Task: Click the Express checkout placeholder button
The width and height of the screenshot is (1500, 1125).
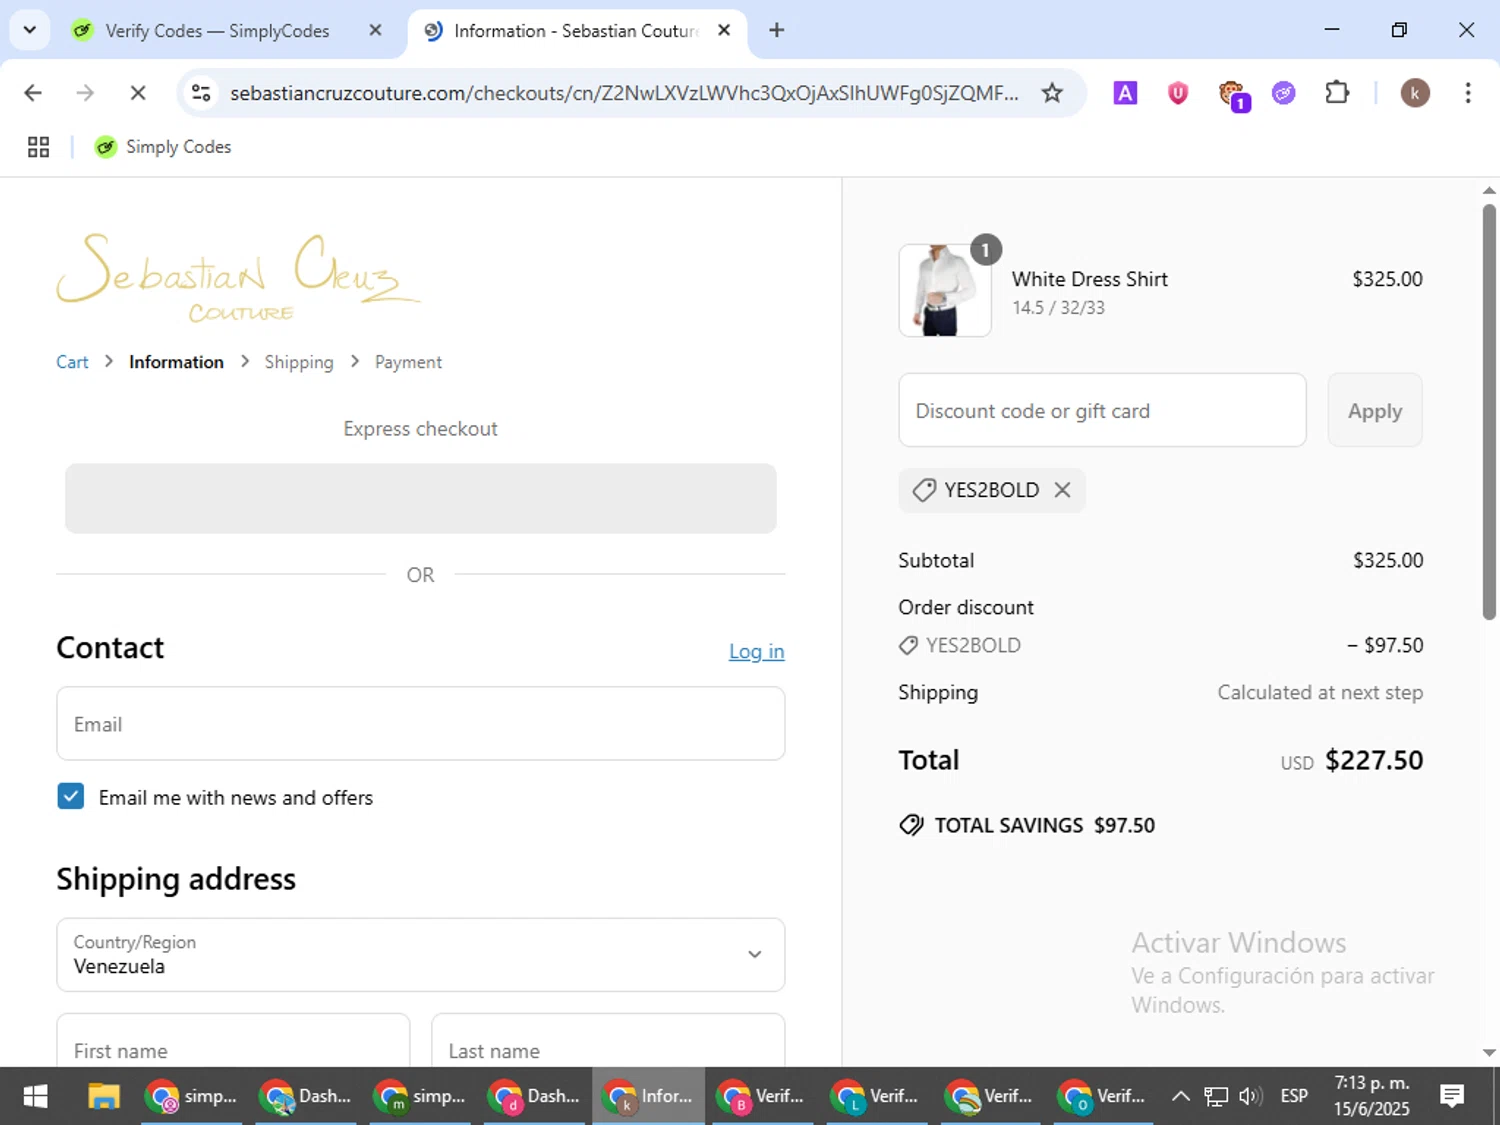Action: (420, 498)
